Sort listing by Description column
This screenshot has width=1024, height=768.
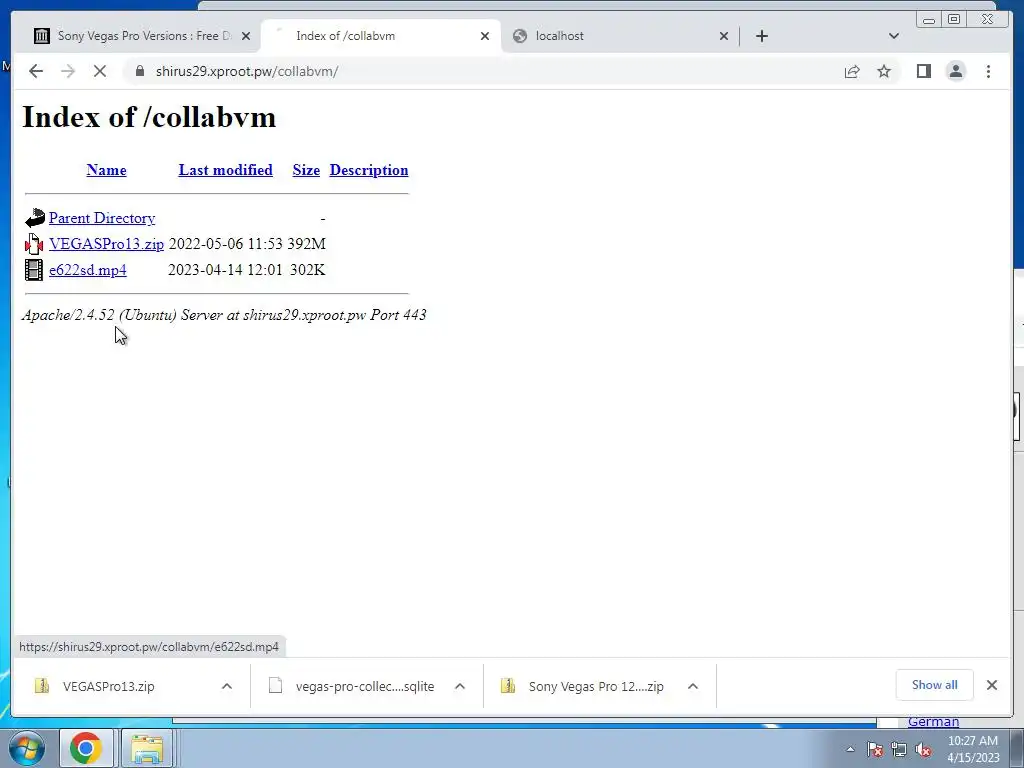click(369, 170)
